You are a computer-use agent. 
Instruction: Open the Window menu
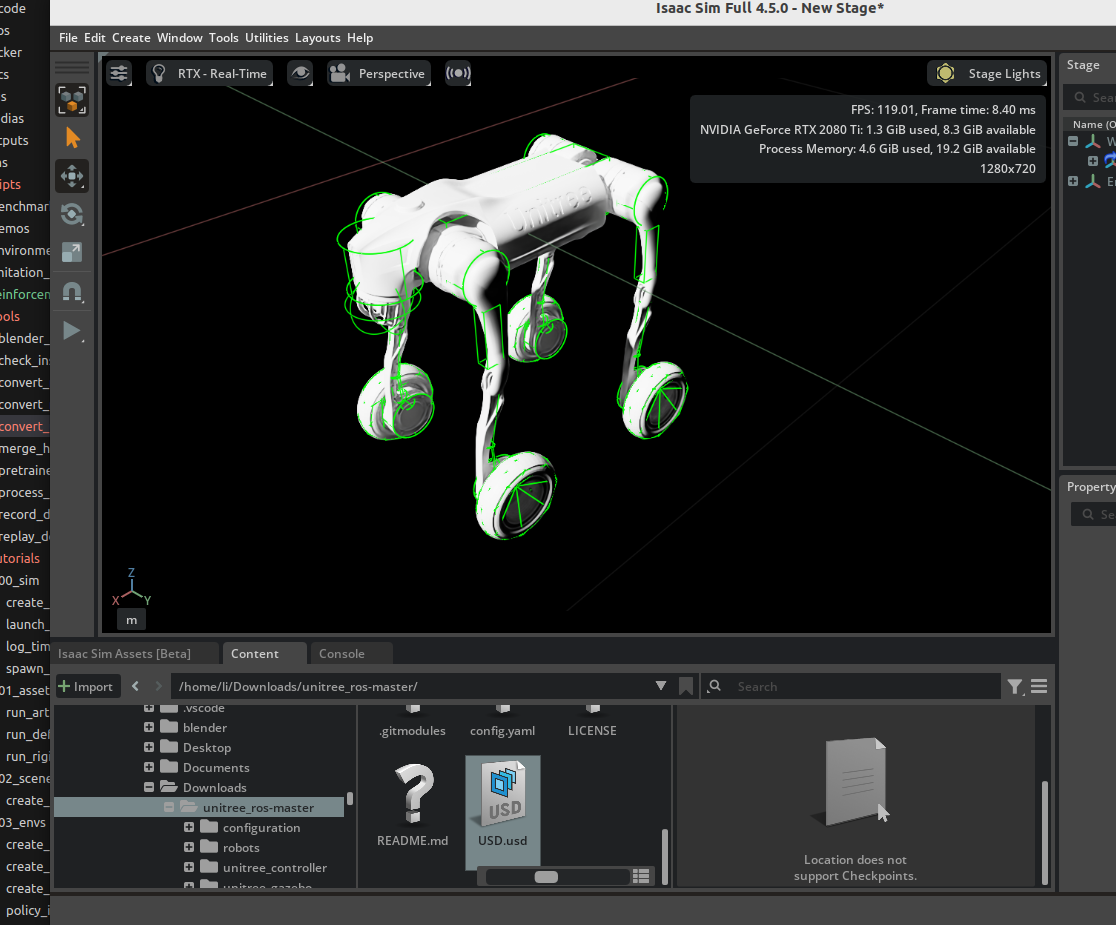pos(179,38)
